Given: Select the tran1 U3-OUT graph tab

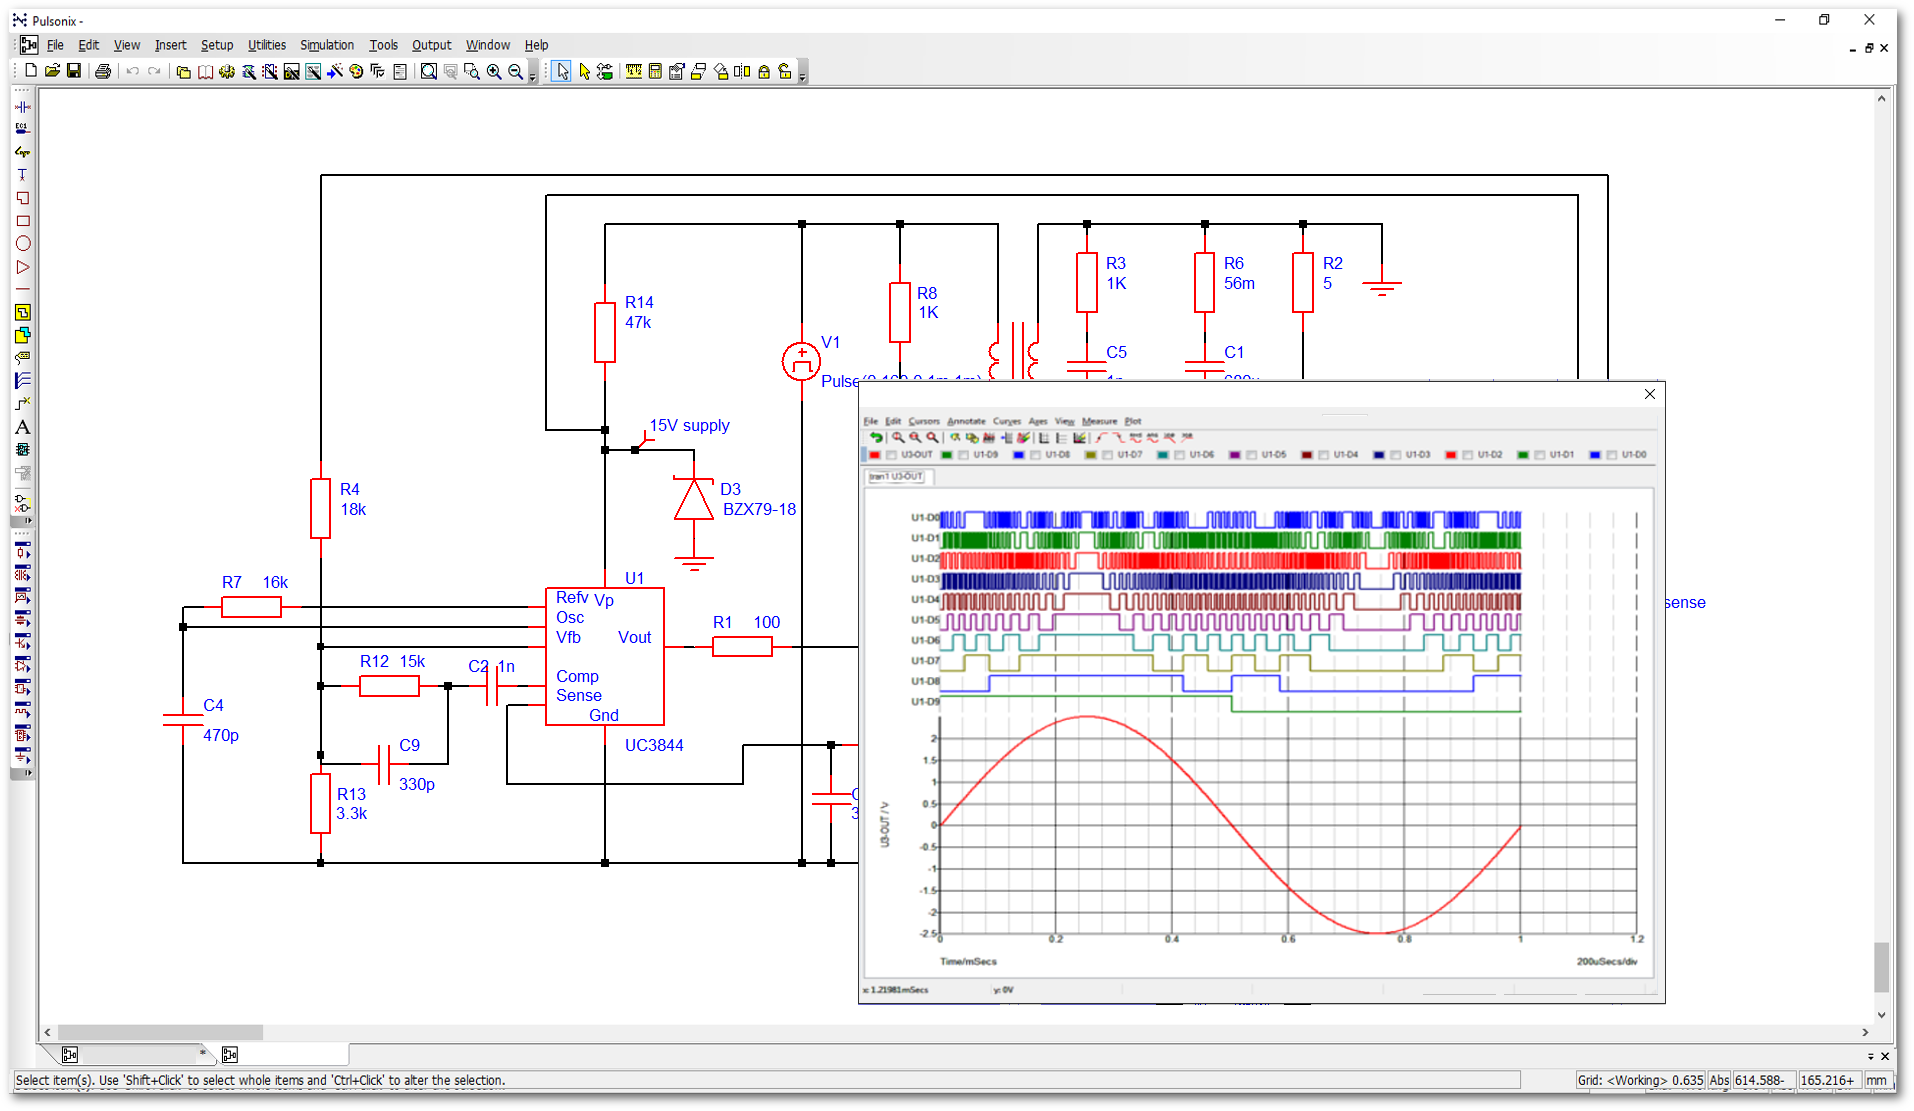Looking at the screenshot, I should click(x=898, y=477).
